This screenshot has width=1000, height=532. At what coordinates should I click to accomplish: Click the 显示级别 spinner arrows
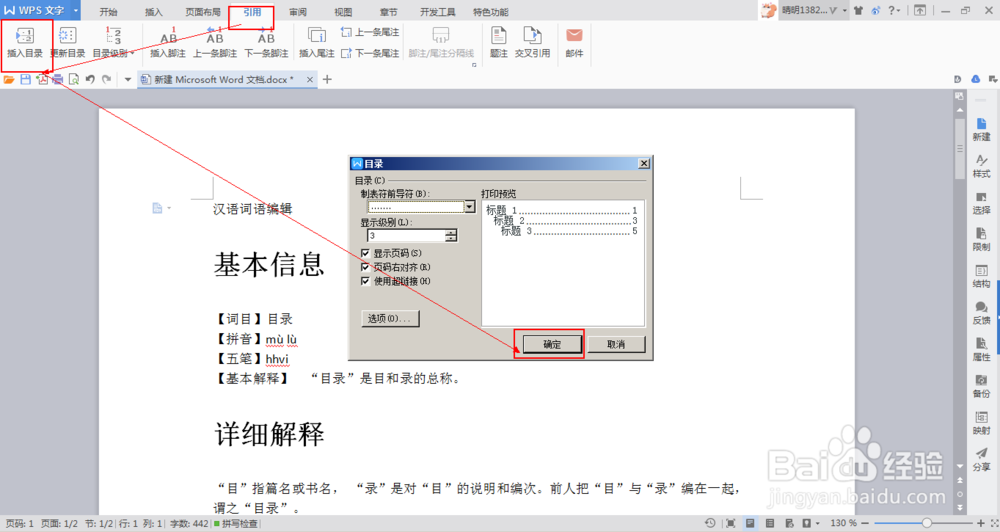pyautogui.click(x=451, y=235)
